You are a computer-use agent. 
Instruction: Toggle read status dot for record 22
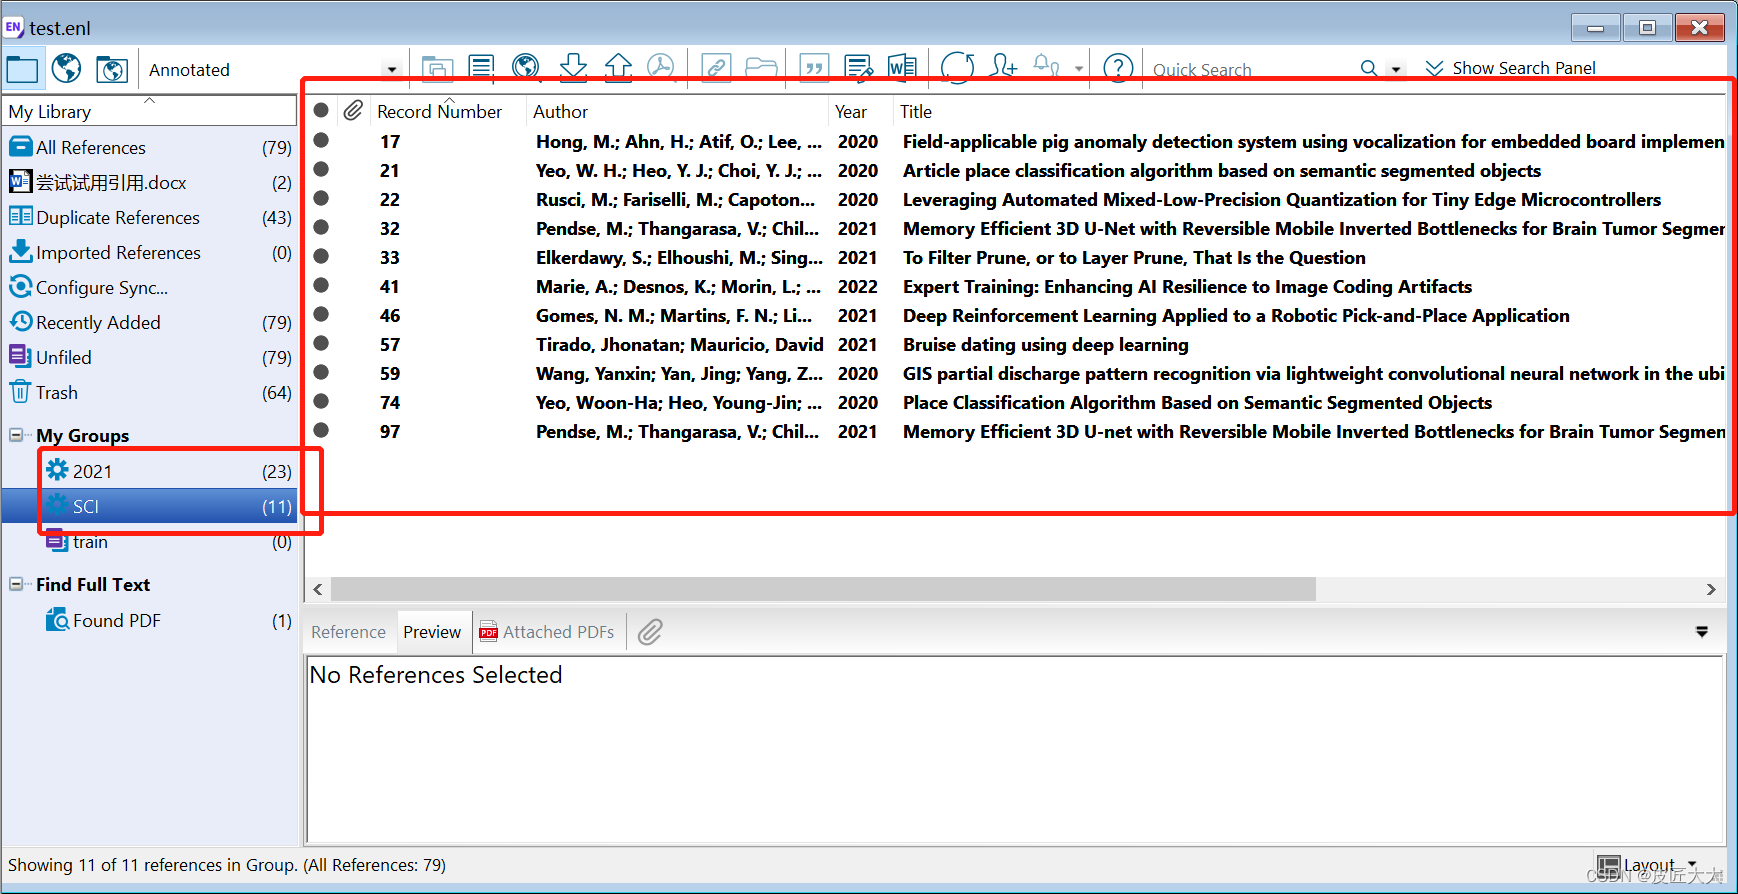click(x=321, y=199)
